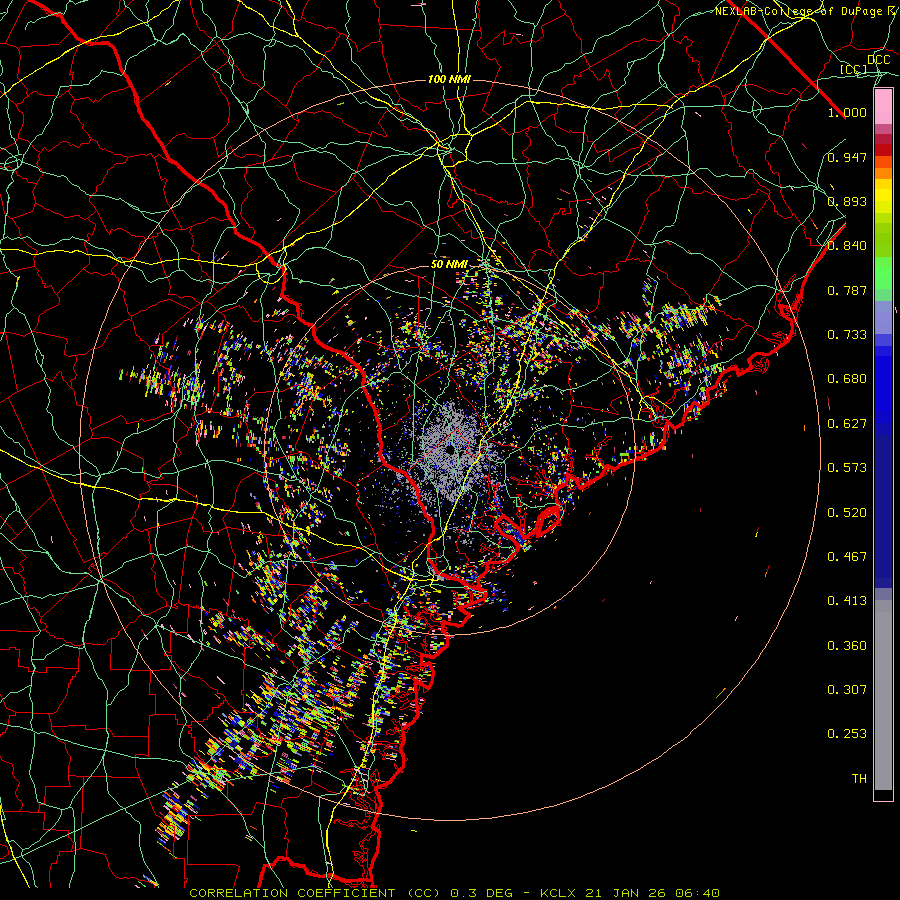Select the 0.947 scale value

pos(847,157)
